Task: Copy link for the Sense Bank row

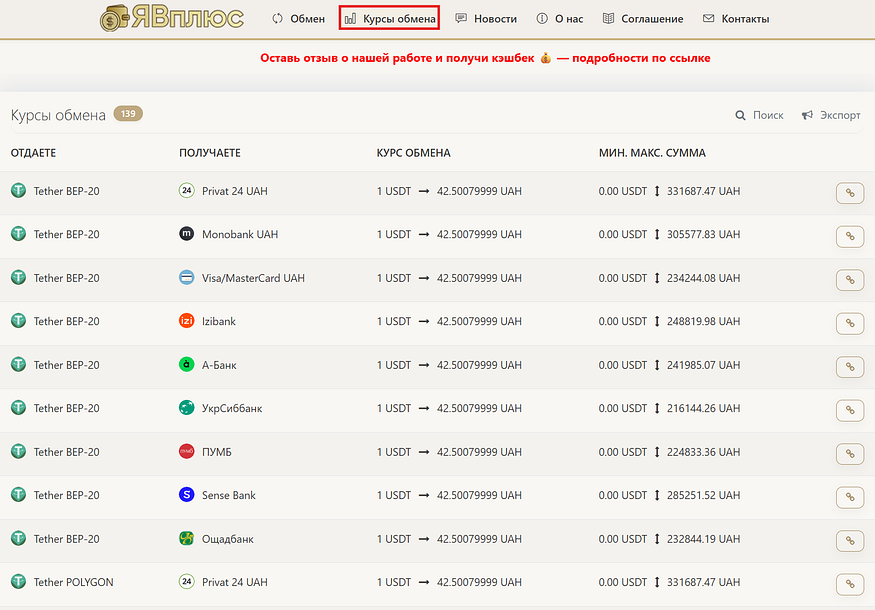Action: pyautogui.click(x=850, y=498)
